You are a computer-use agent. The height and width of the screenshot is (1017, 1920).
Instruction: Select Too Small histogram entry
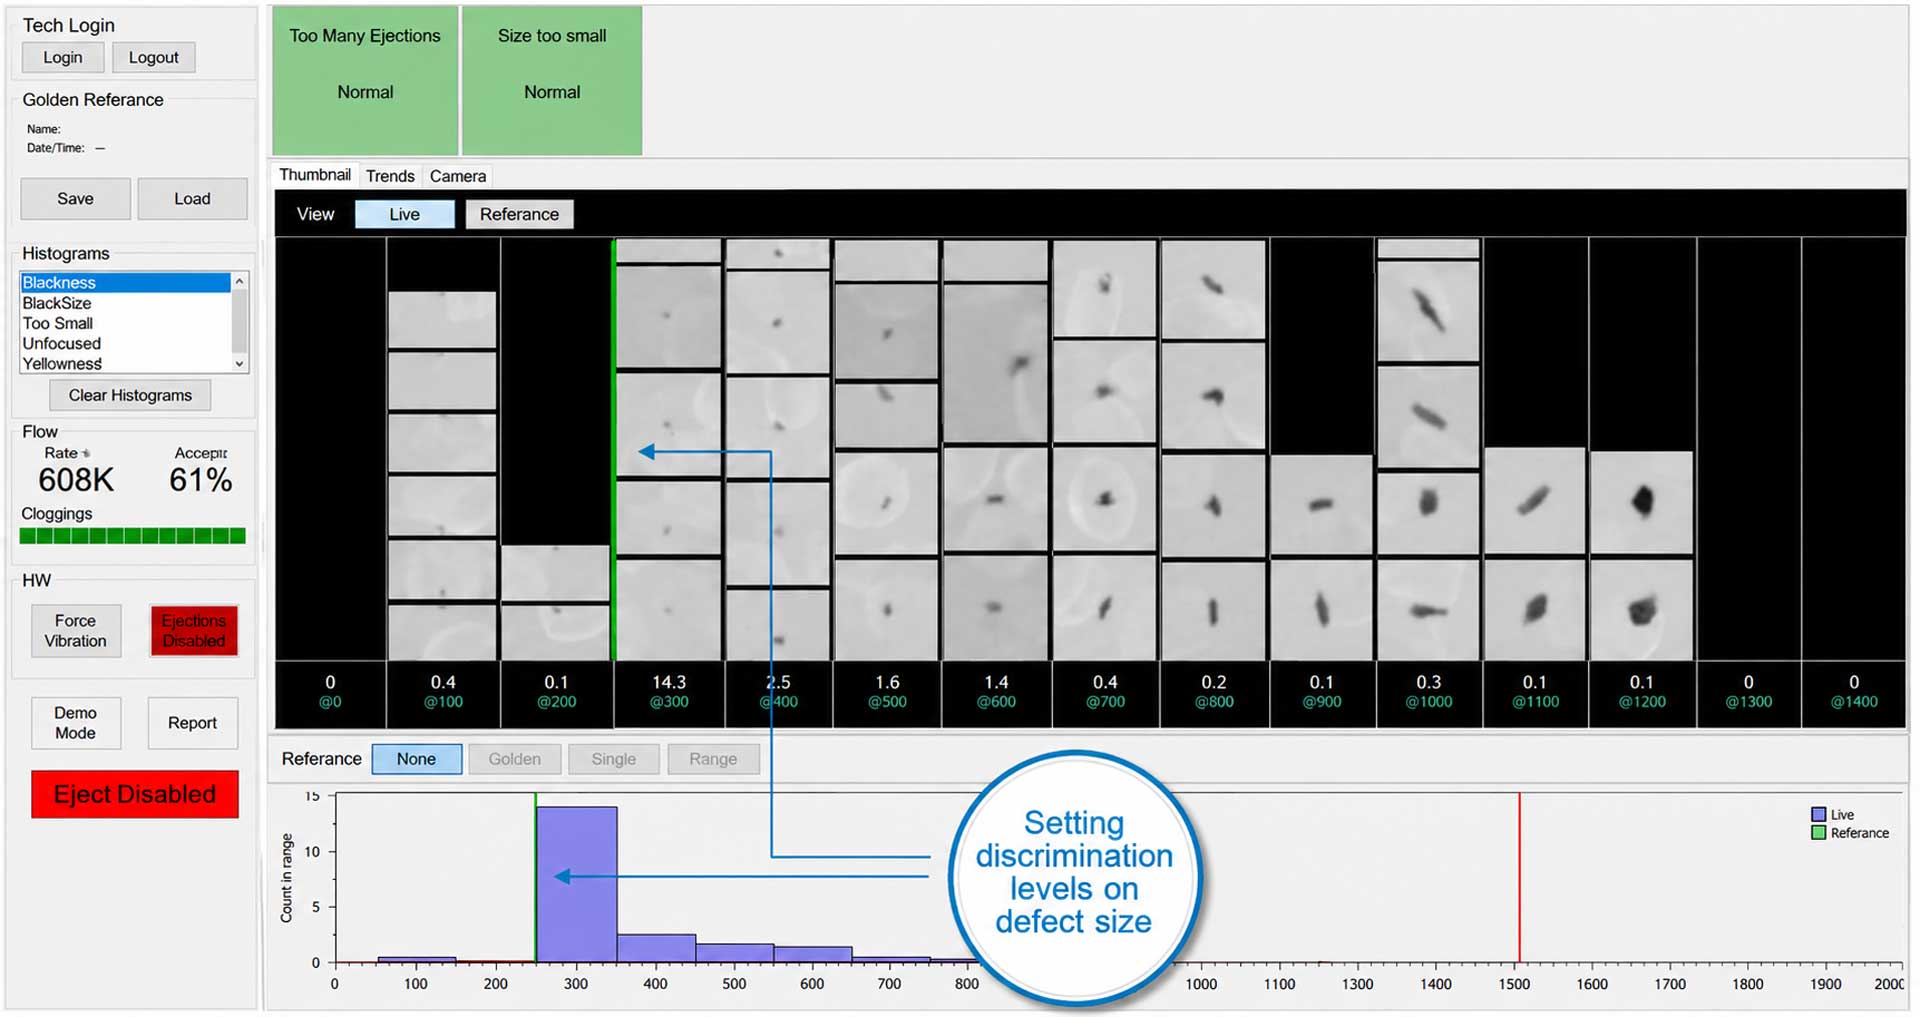coord(125,323)
